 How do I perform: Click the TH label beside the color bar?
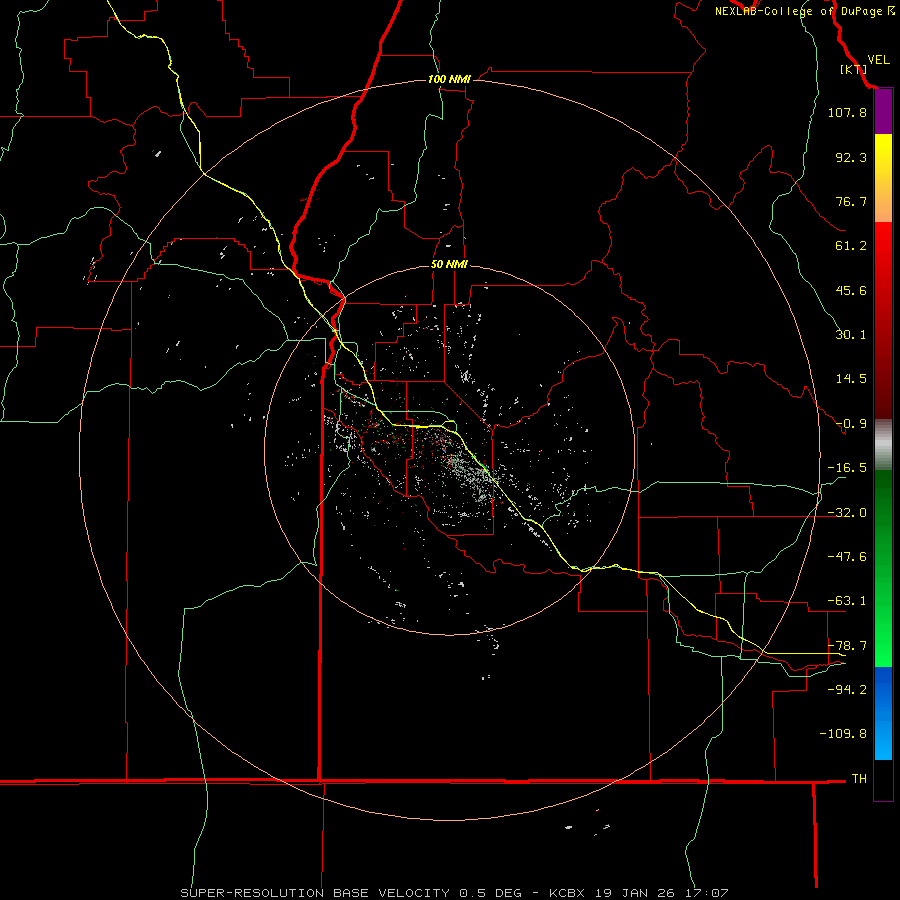[859, 778]
